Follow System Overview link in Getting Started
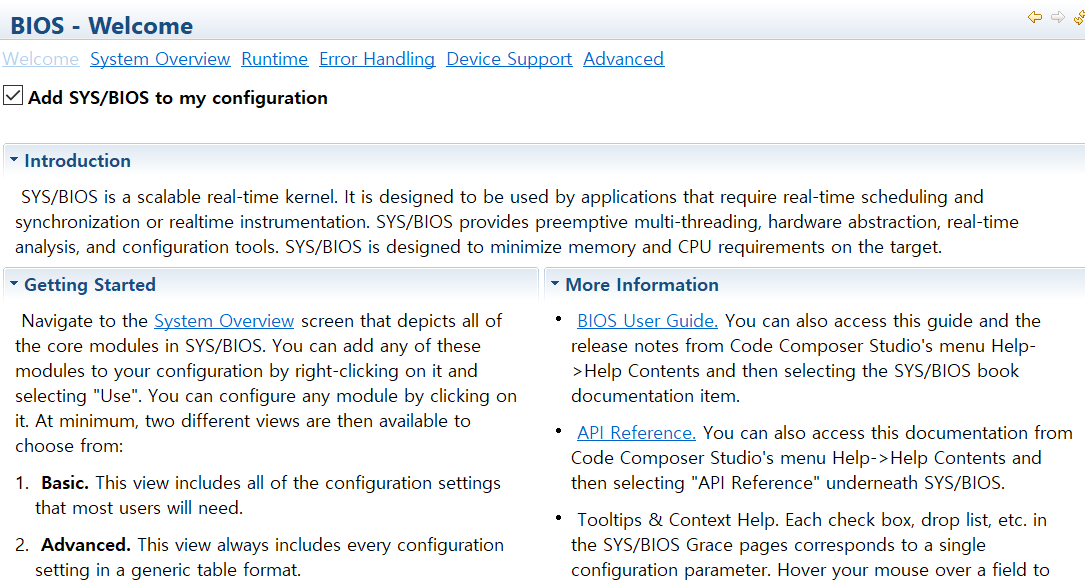Image resolution: width=1085 pixels, height=580 pixels. (224, 321)
